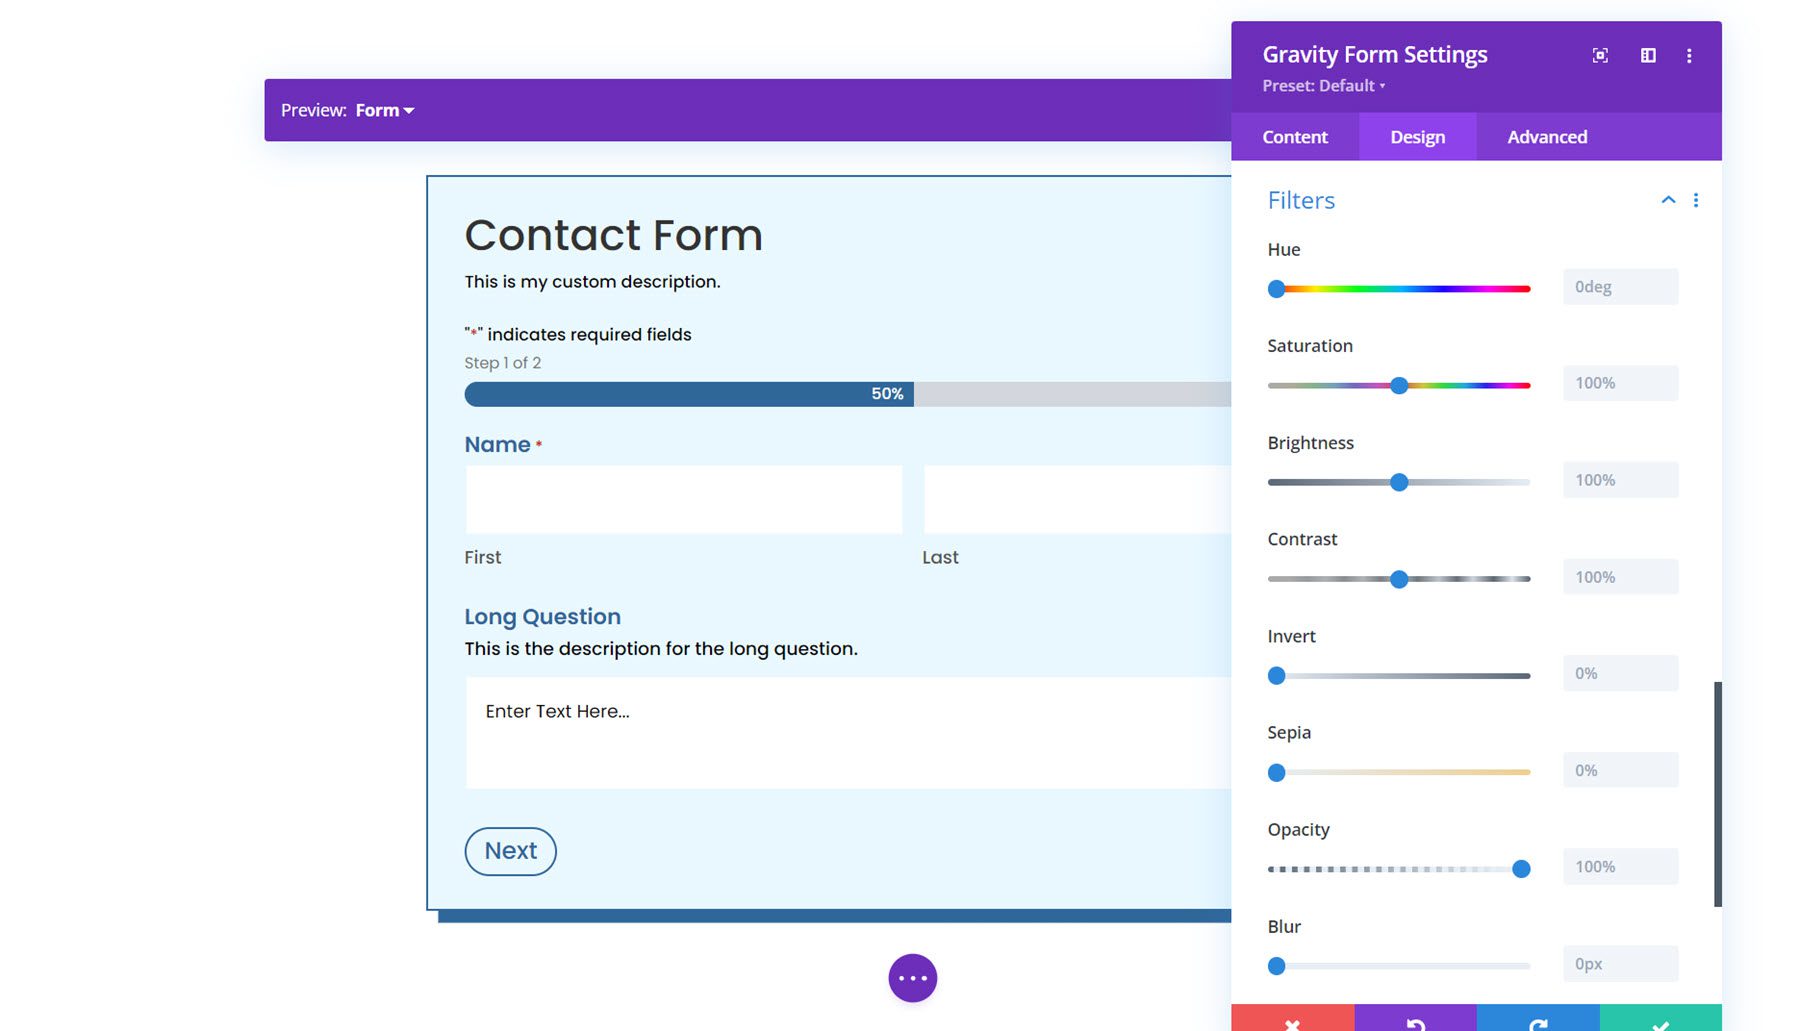Open the Preset Default dropdown

pos(1322,86)
